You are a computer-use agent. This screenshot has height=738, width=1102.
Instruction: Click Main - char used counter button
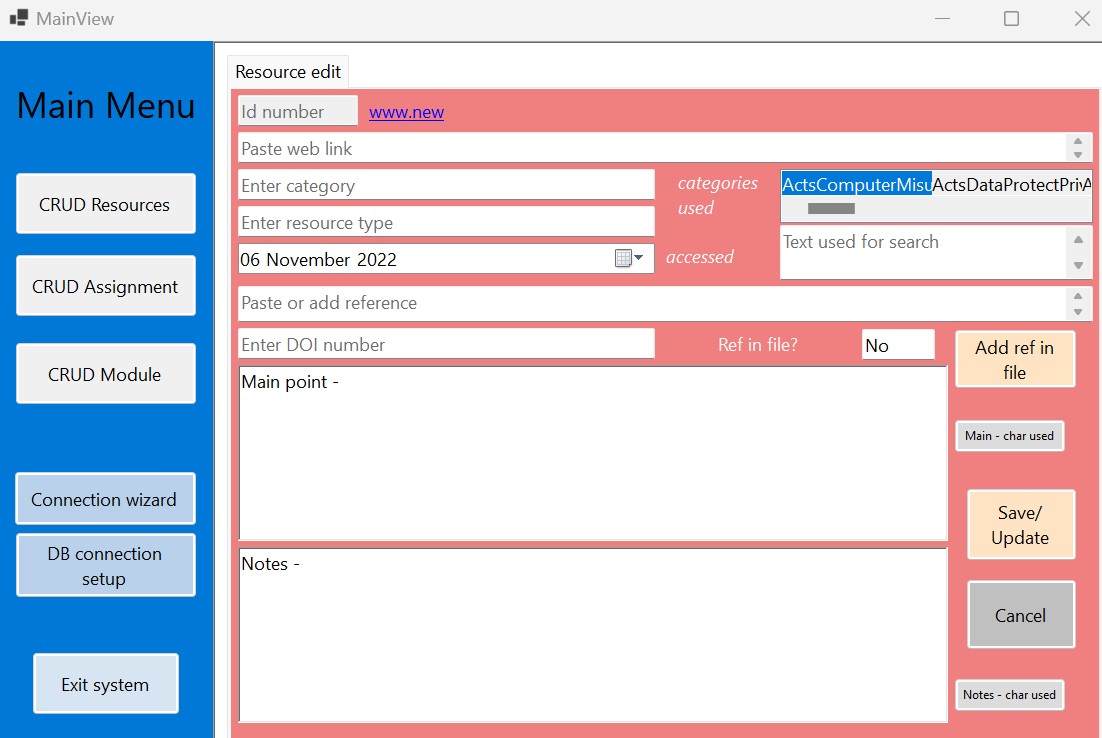click(1009, 436)
